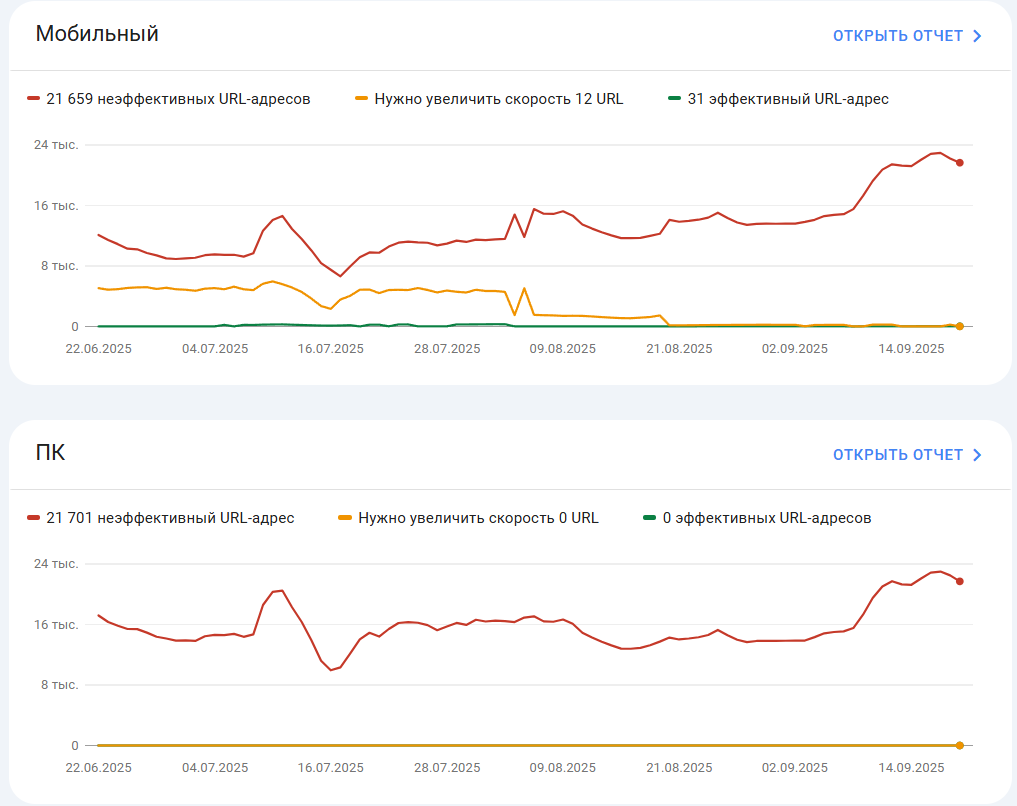
Task: Click orange endpoint dot on ПК chart
Action: 959,745
